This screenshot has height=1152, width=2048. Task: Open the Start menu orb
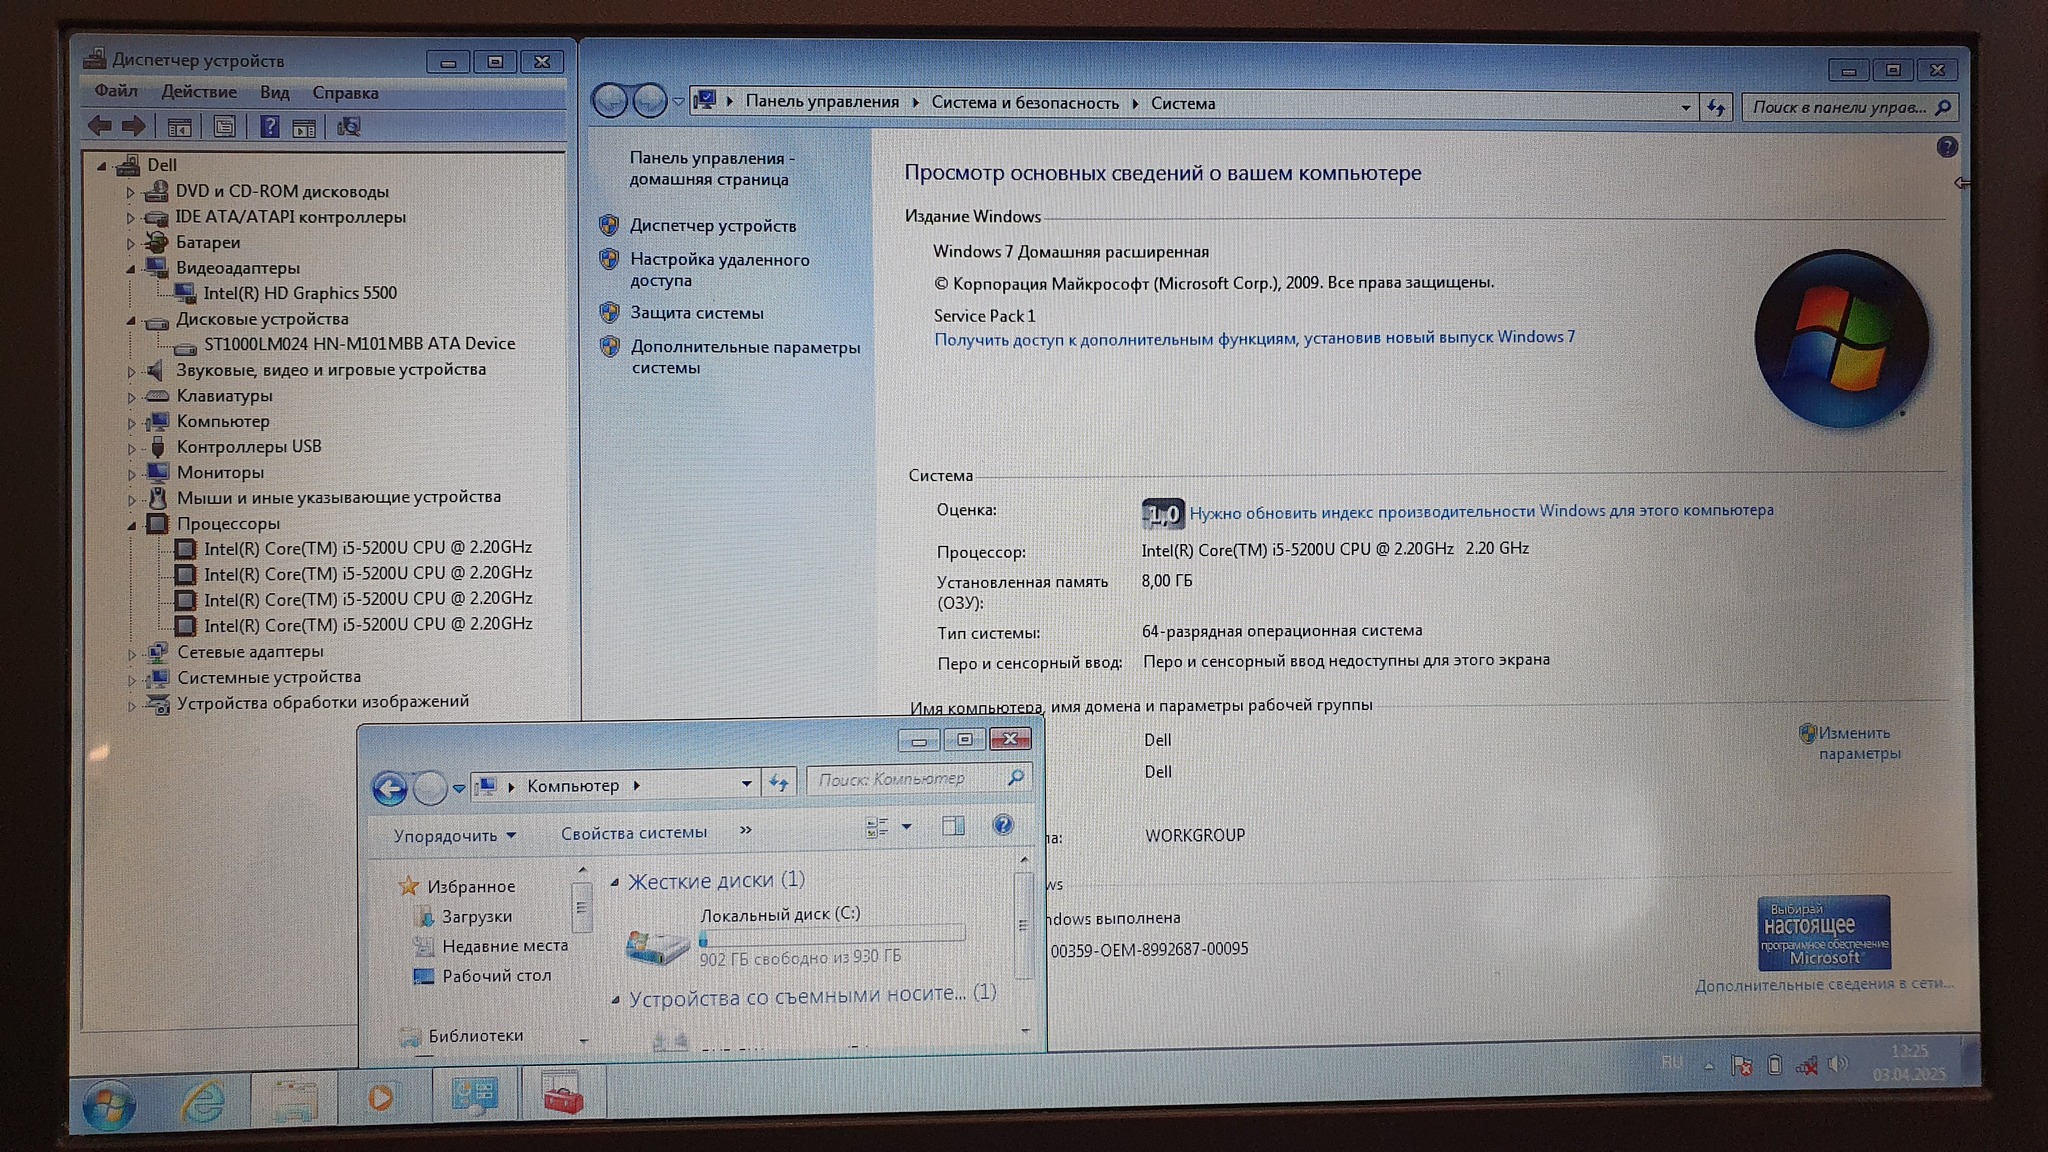click(109, 1106)
